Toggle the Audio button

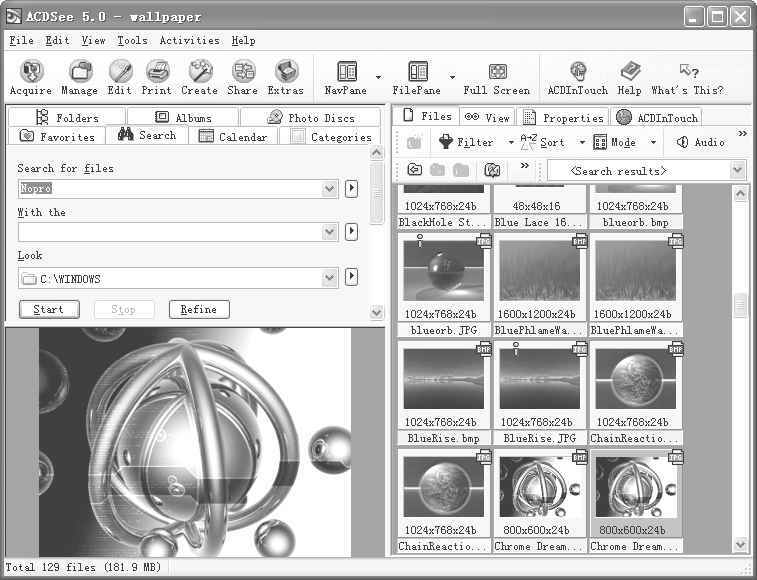[x=700, y=142]
